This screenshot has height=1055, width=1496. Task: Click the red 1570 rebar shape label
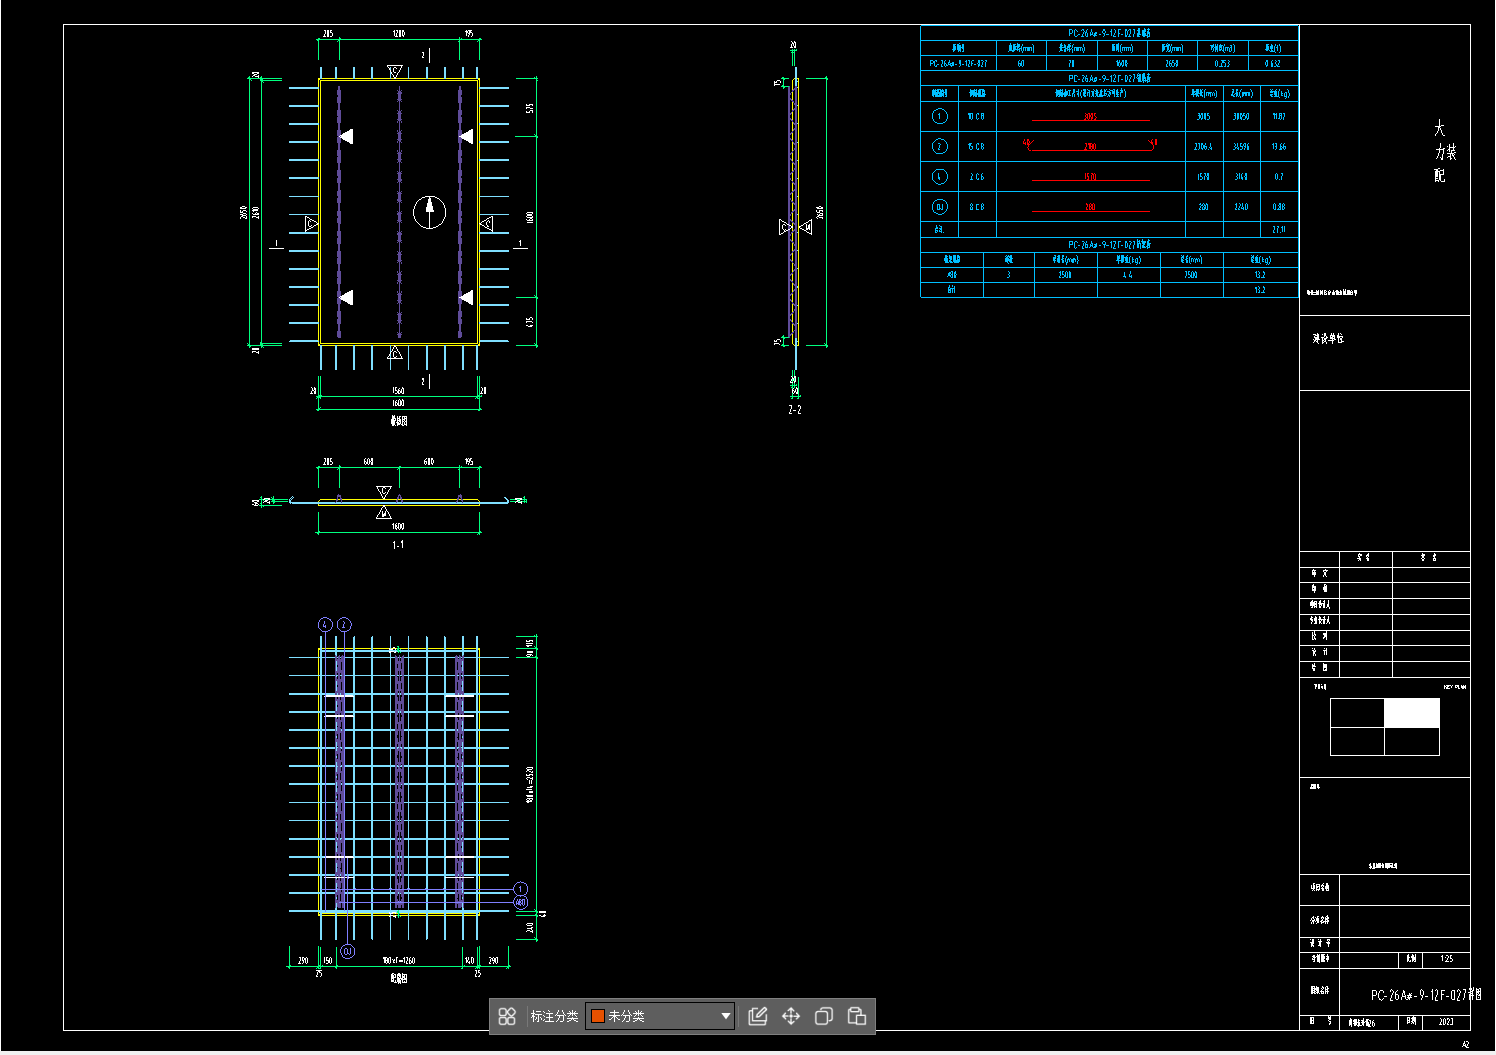(1090, 177)
